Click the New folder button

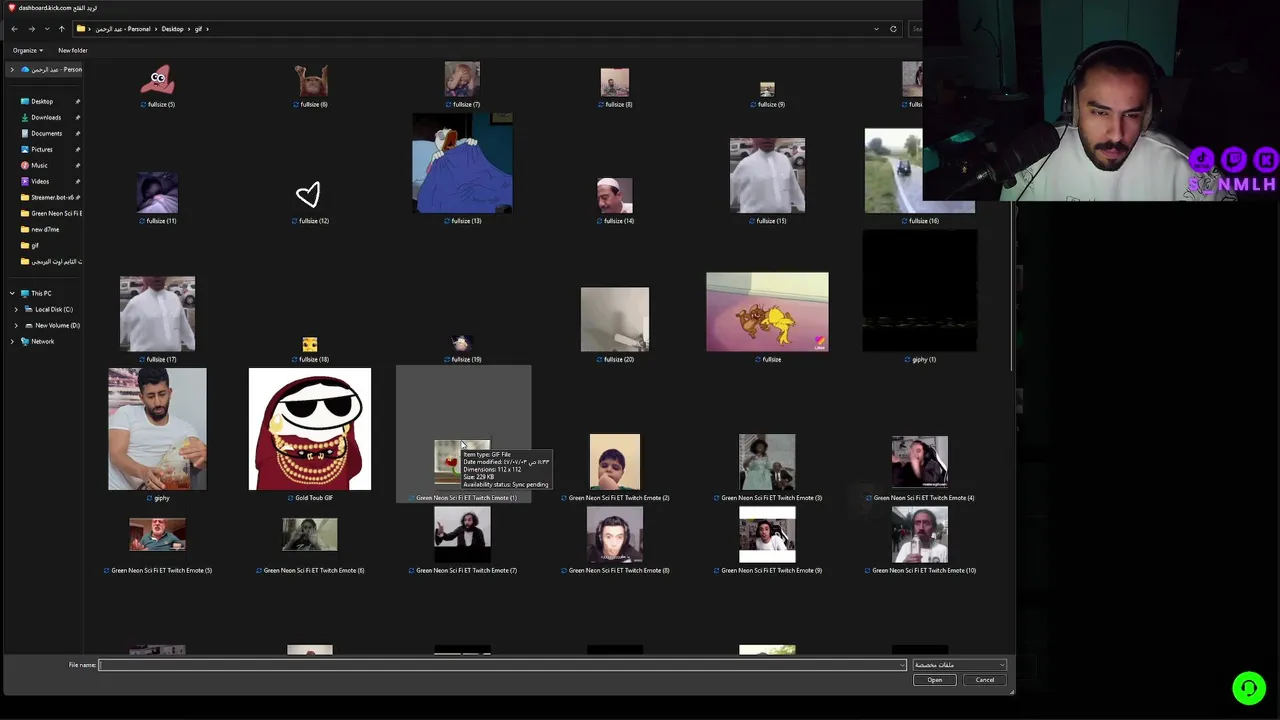tap(72, 50)
